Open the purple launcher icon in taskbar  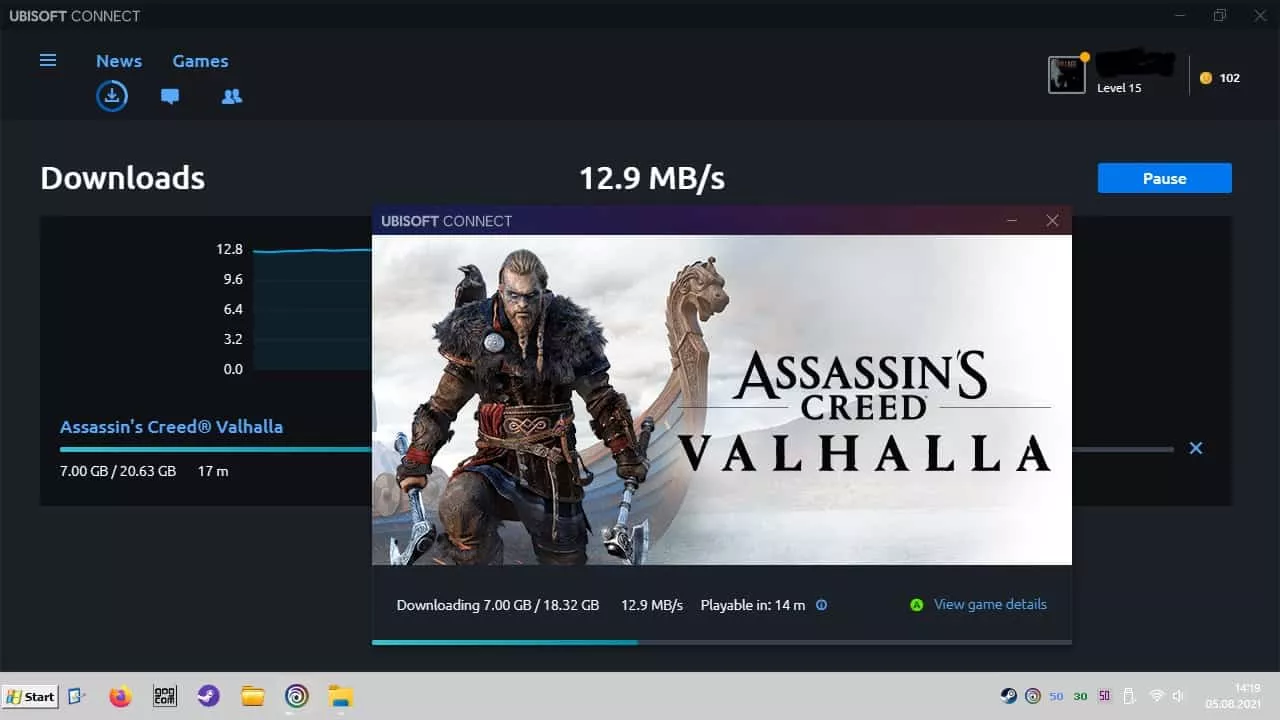tap(208, 696)
